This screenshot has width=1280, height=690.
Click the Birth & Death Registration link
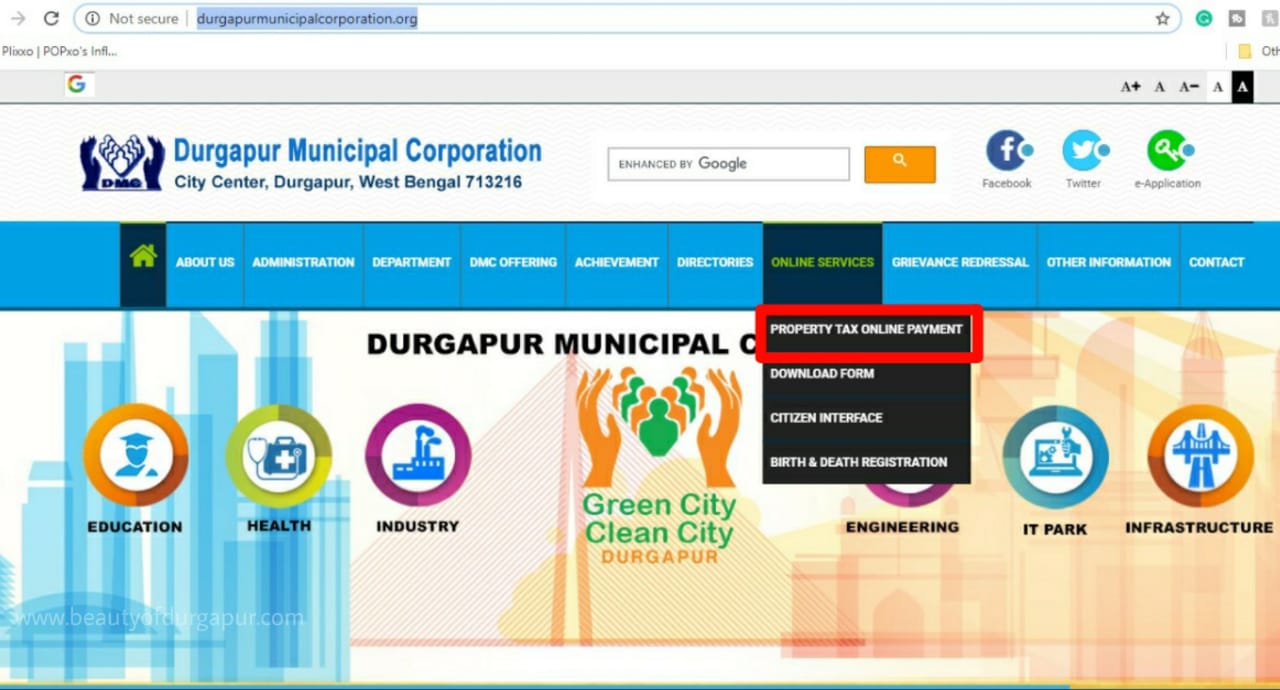pyautogui.click(x=856, y=462)
